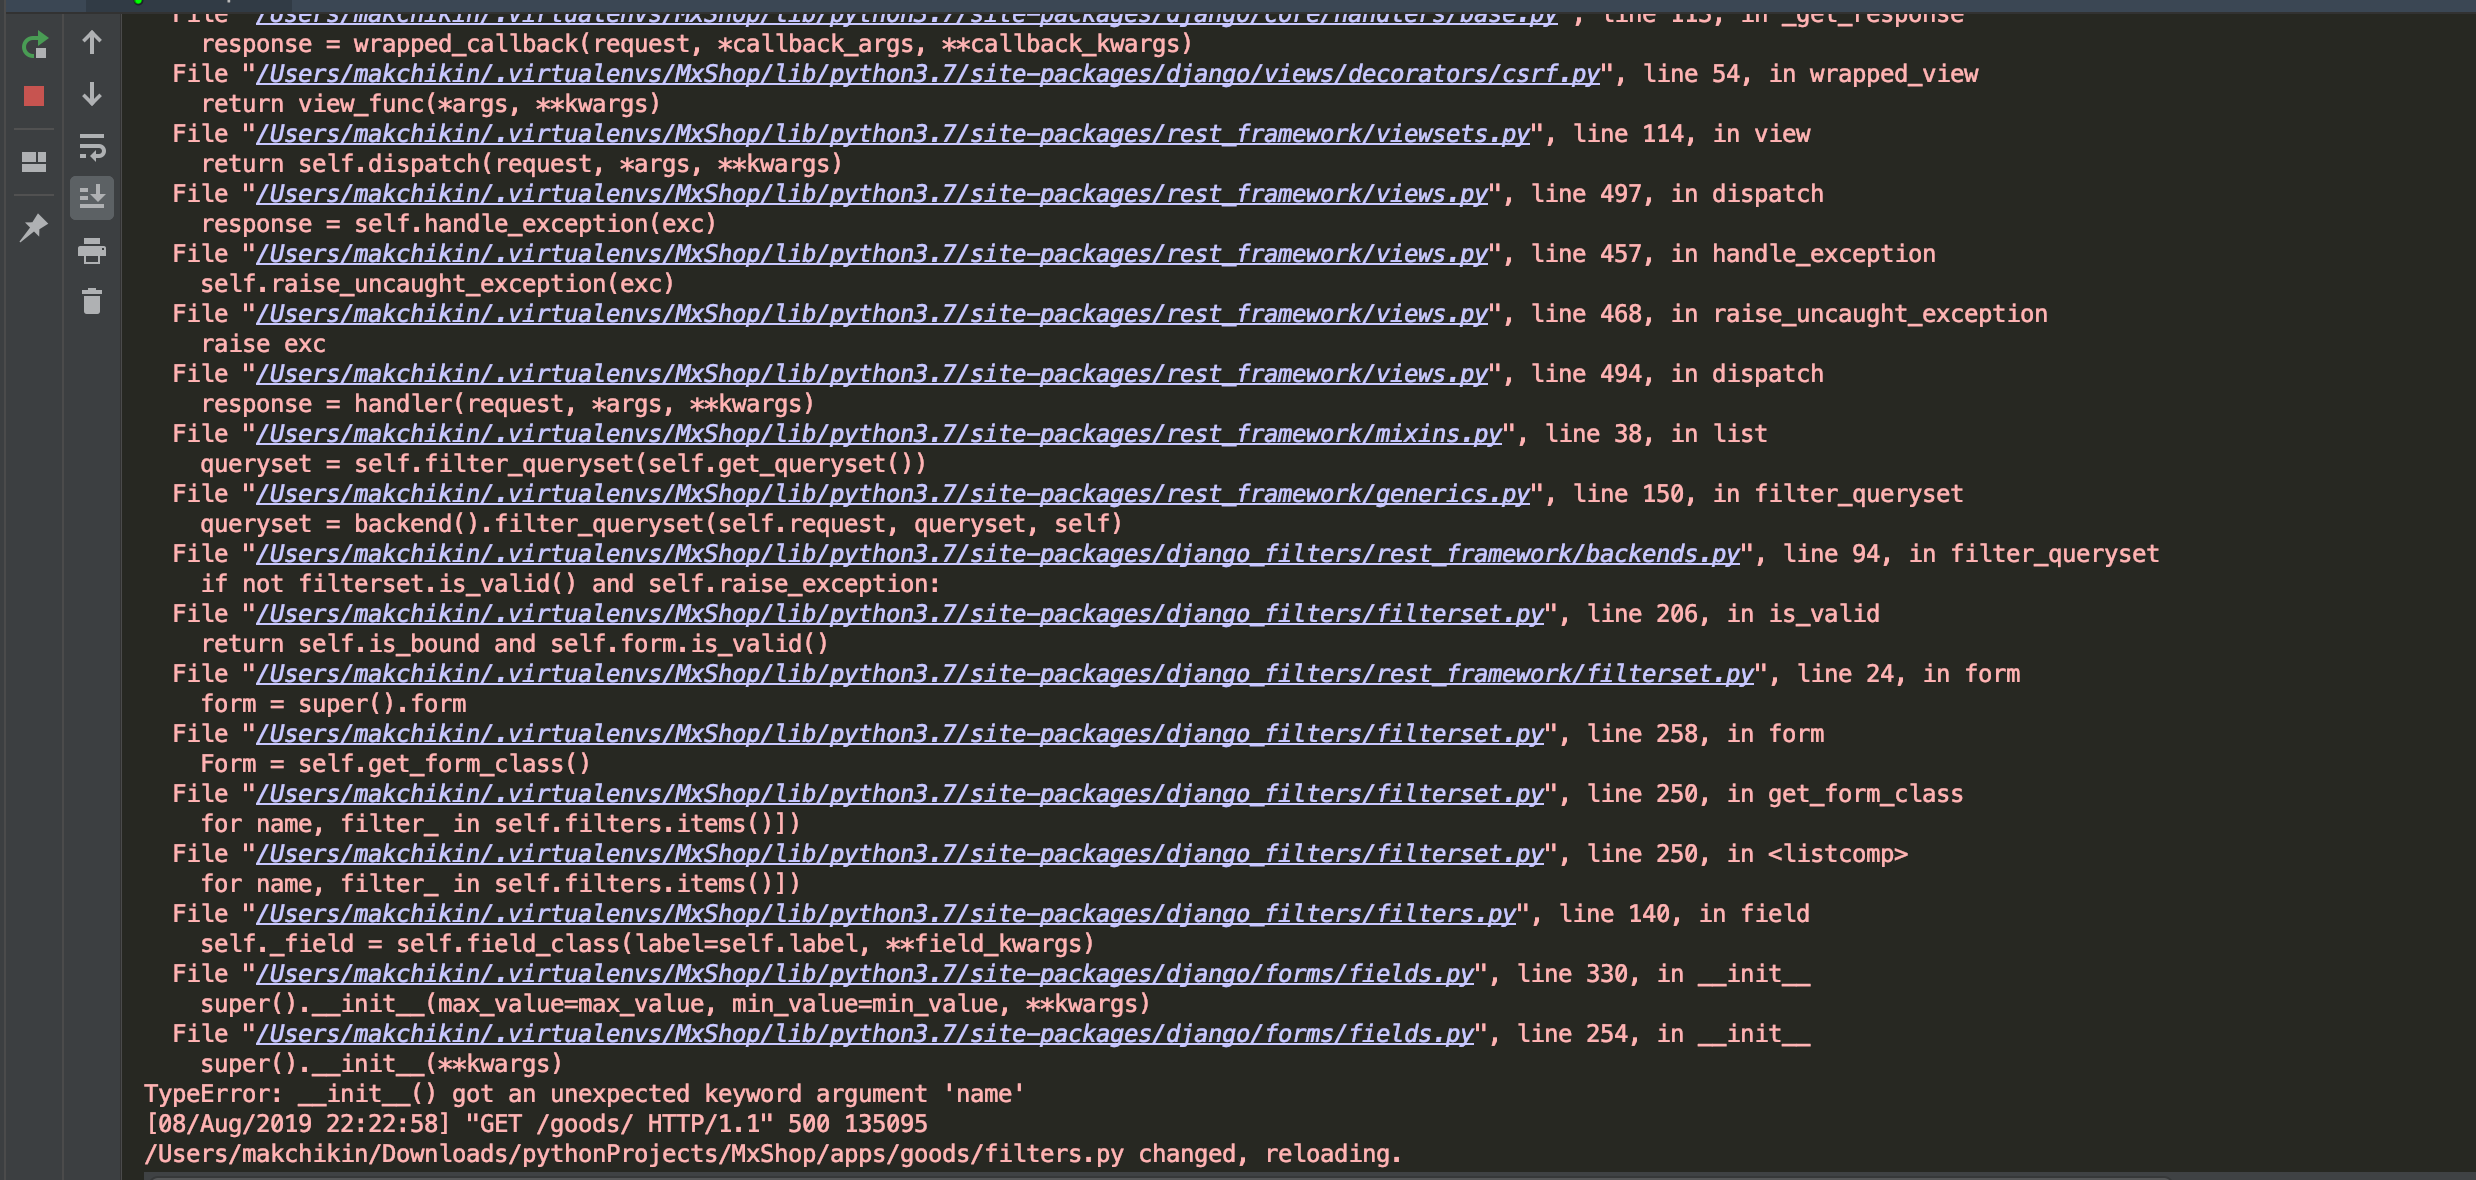Clear all console output with trash icon
Screen dimensions: 2476x1180
tap(92, 301)
